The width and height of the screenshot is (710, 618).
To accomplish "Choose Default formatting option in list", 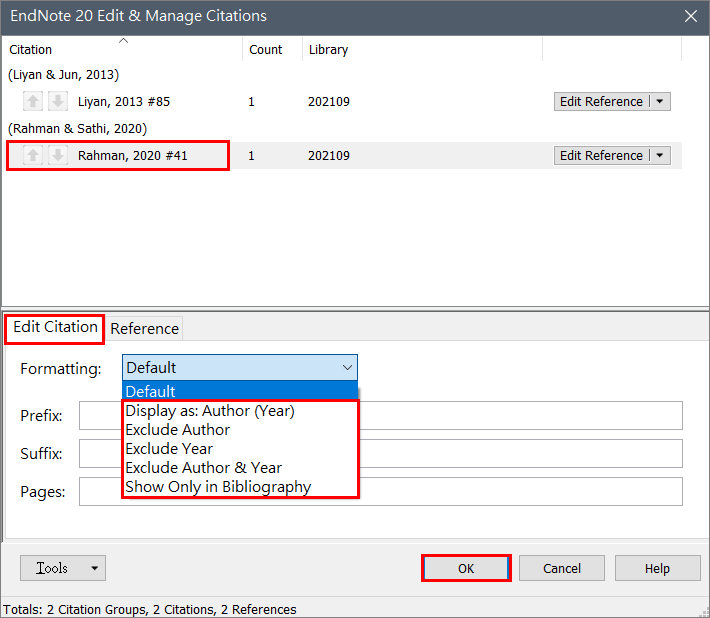I will click(x=240, y=391).
